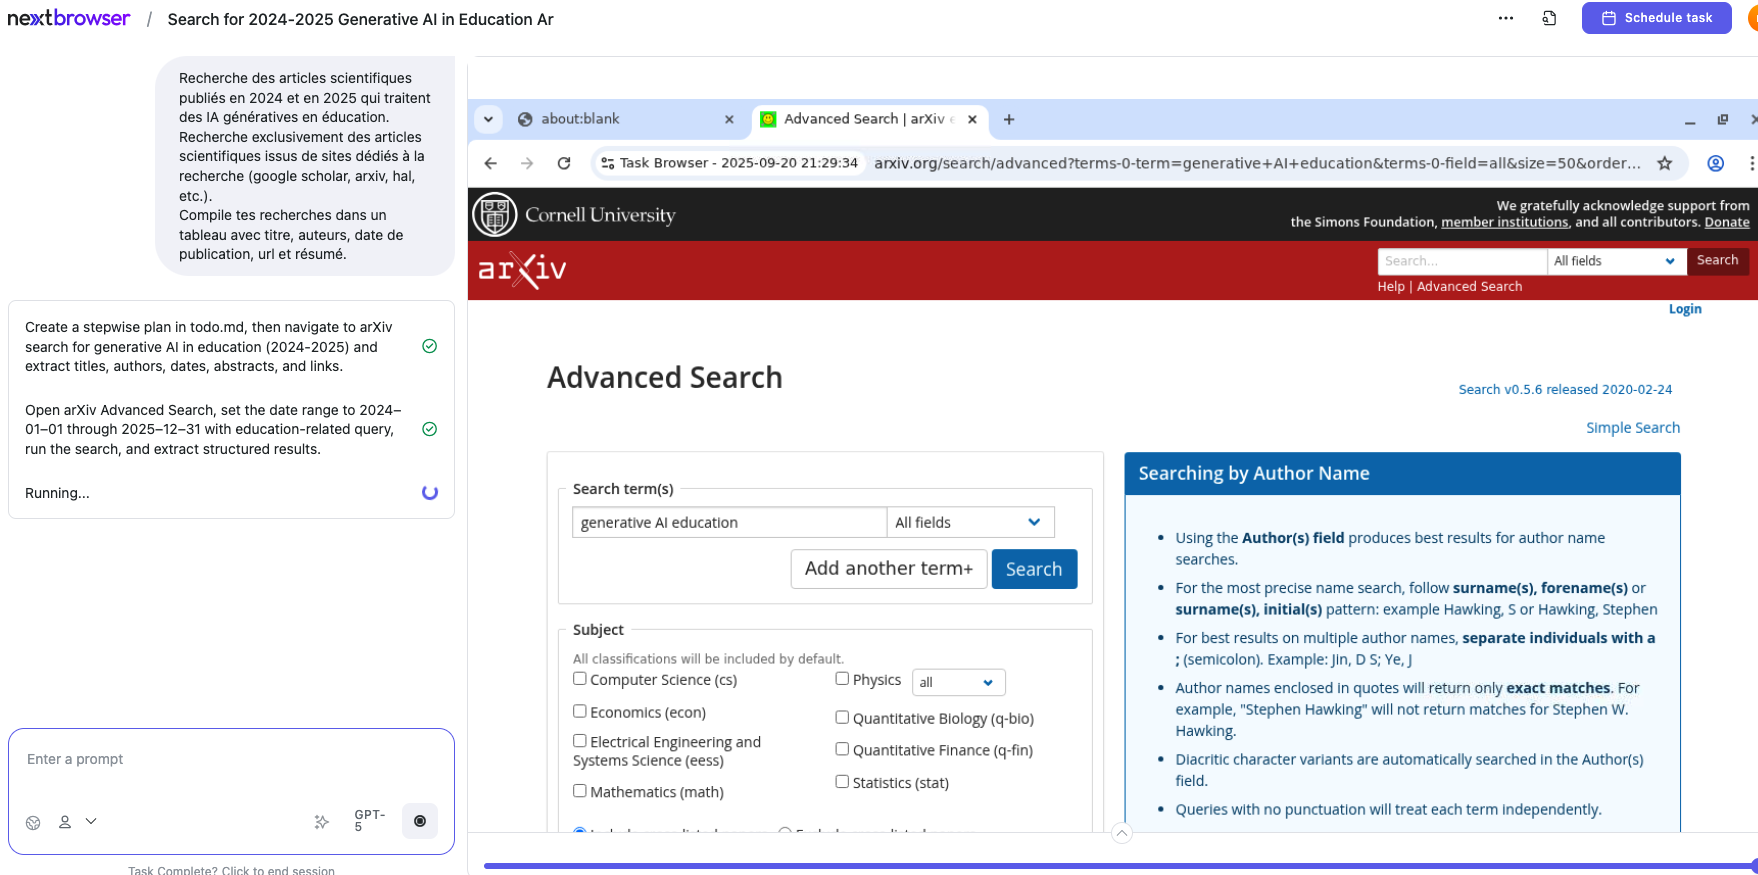This screenshot has width=1758, height=875.
Task: Open the browser profile icon
Action: pyautogui.click(x=1715, y=163)
